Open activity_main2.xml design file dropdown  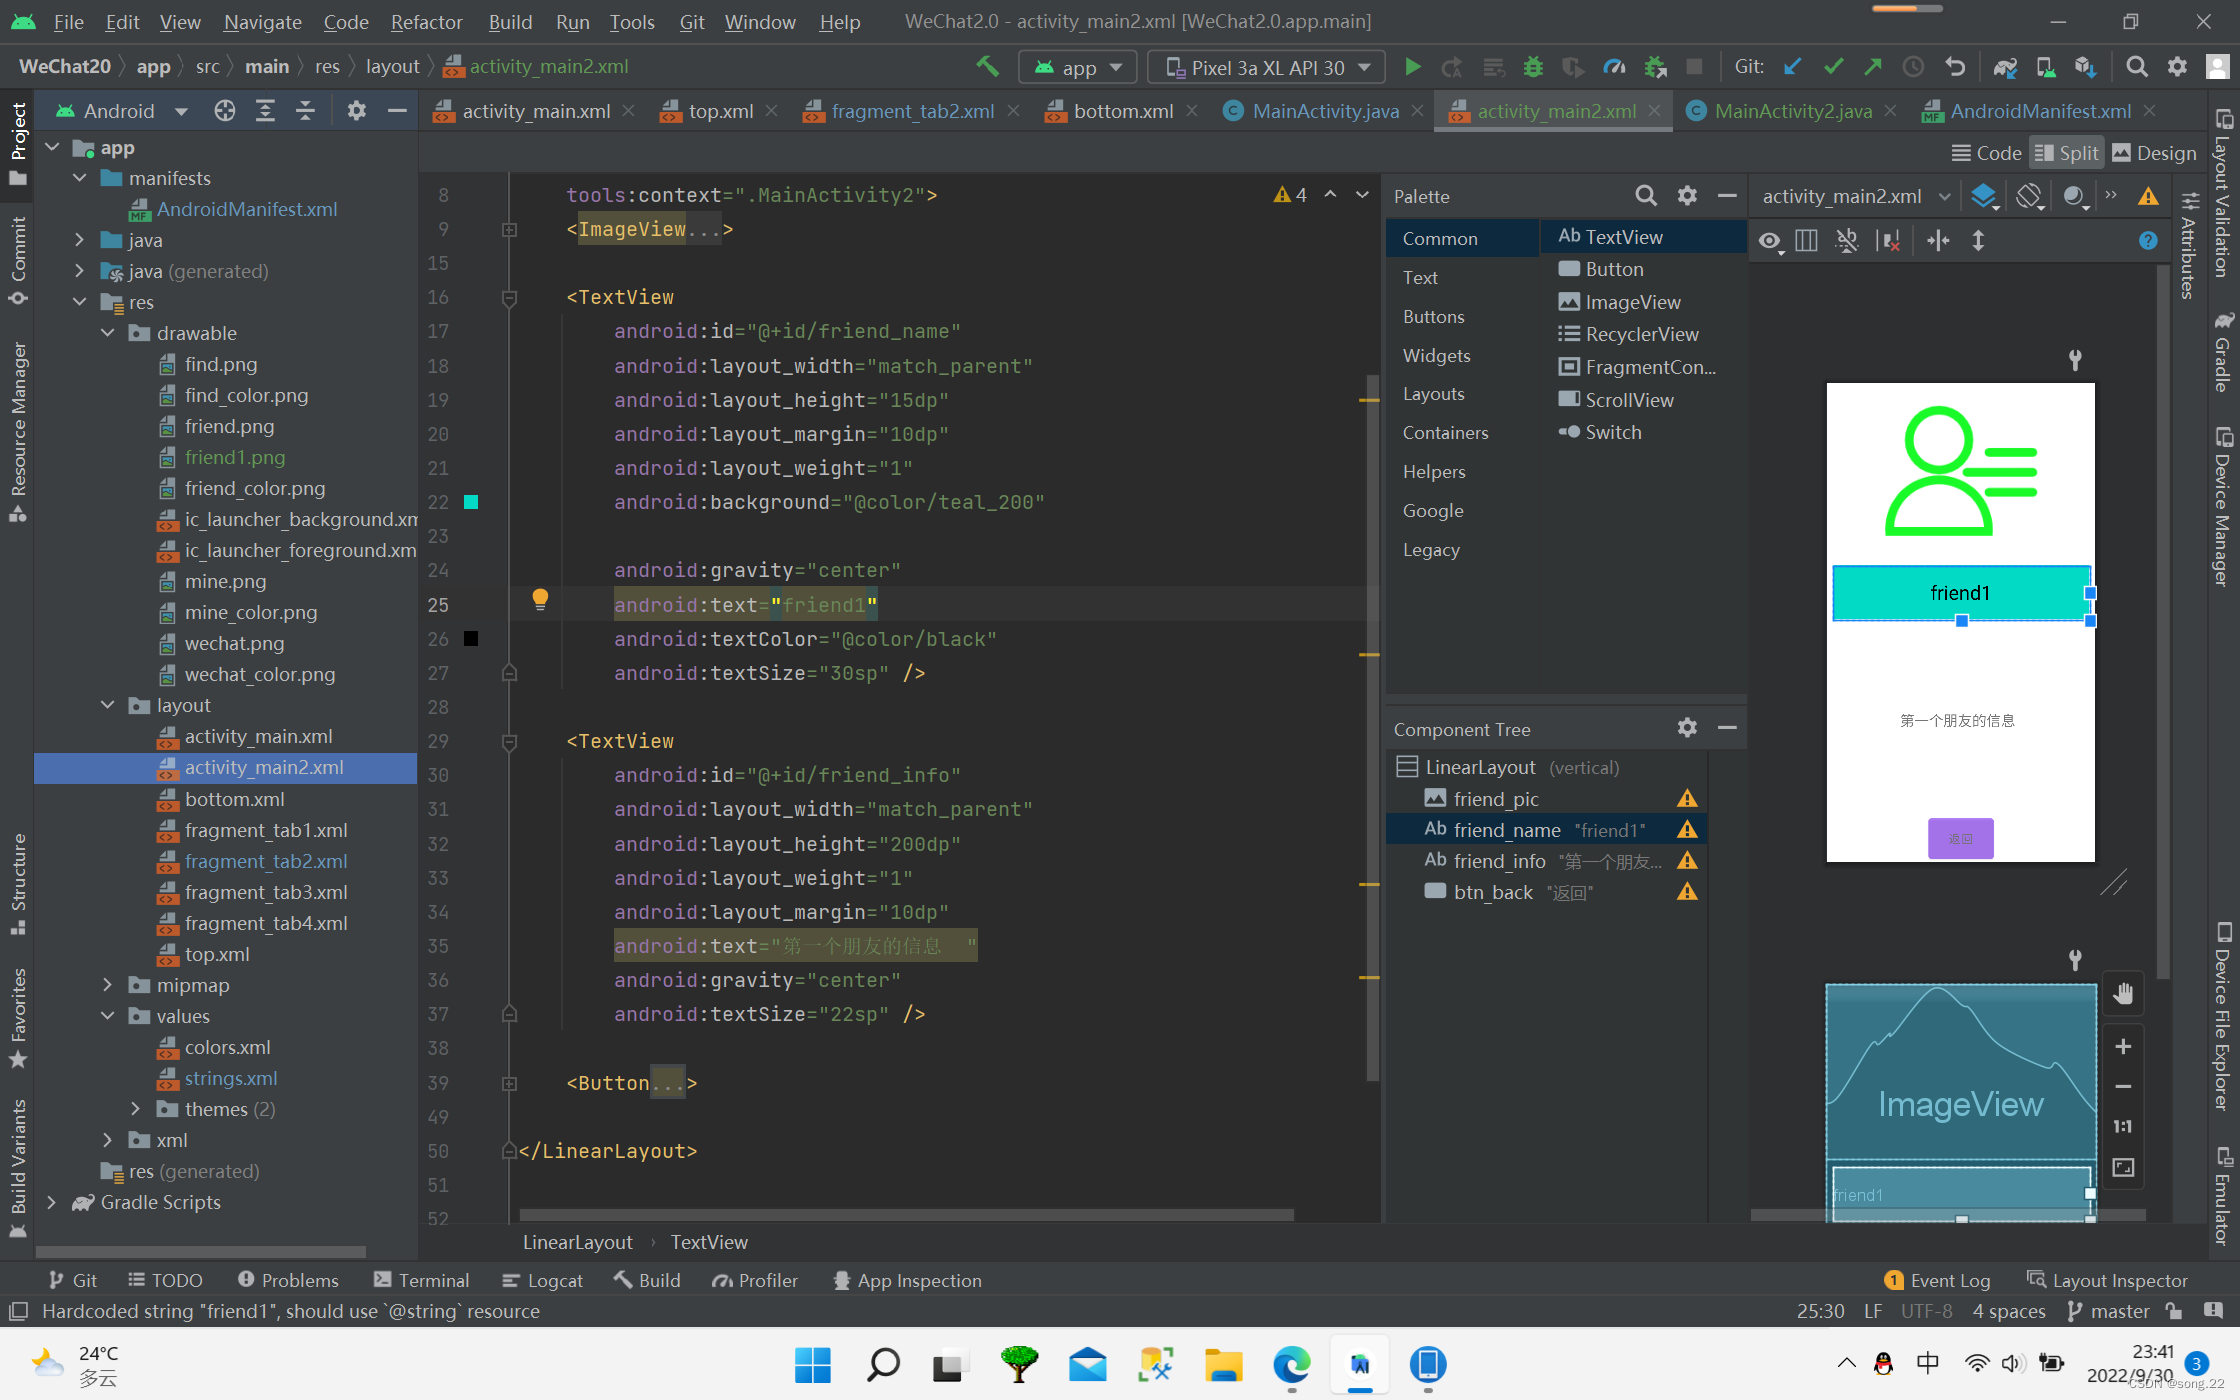1855,196
